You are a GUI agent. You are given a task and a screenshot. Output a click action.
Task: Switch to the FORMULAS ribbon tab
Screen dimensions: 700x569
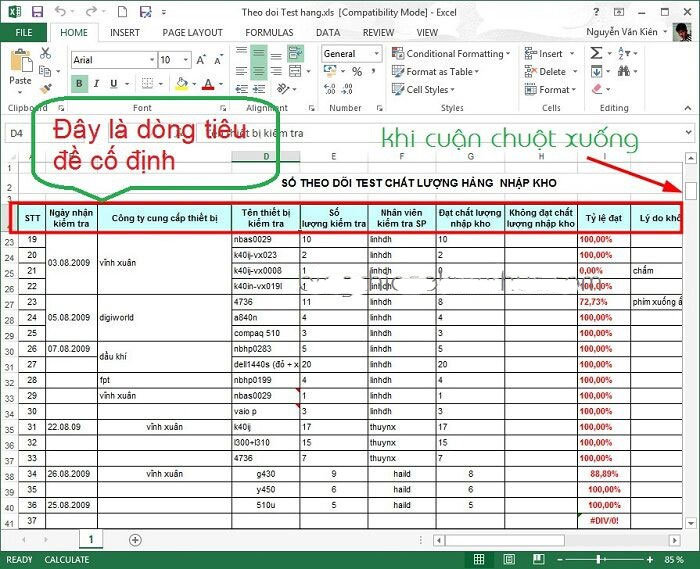[x=269, y=33]
